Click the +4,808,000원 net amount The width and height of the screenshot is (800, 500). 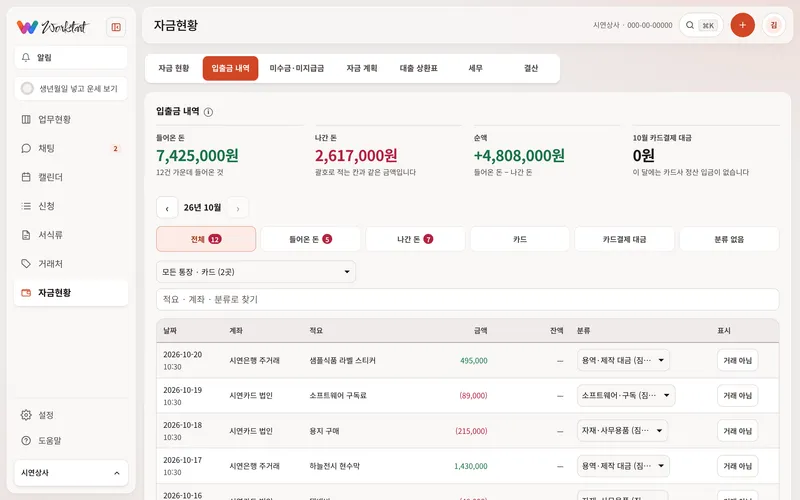coord(519,155)
